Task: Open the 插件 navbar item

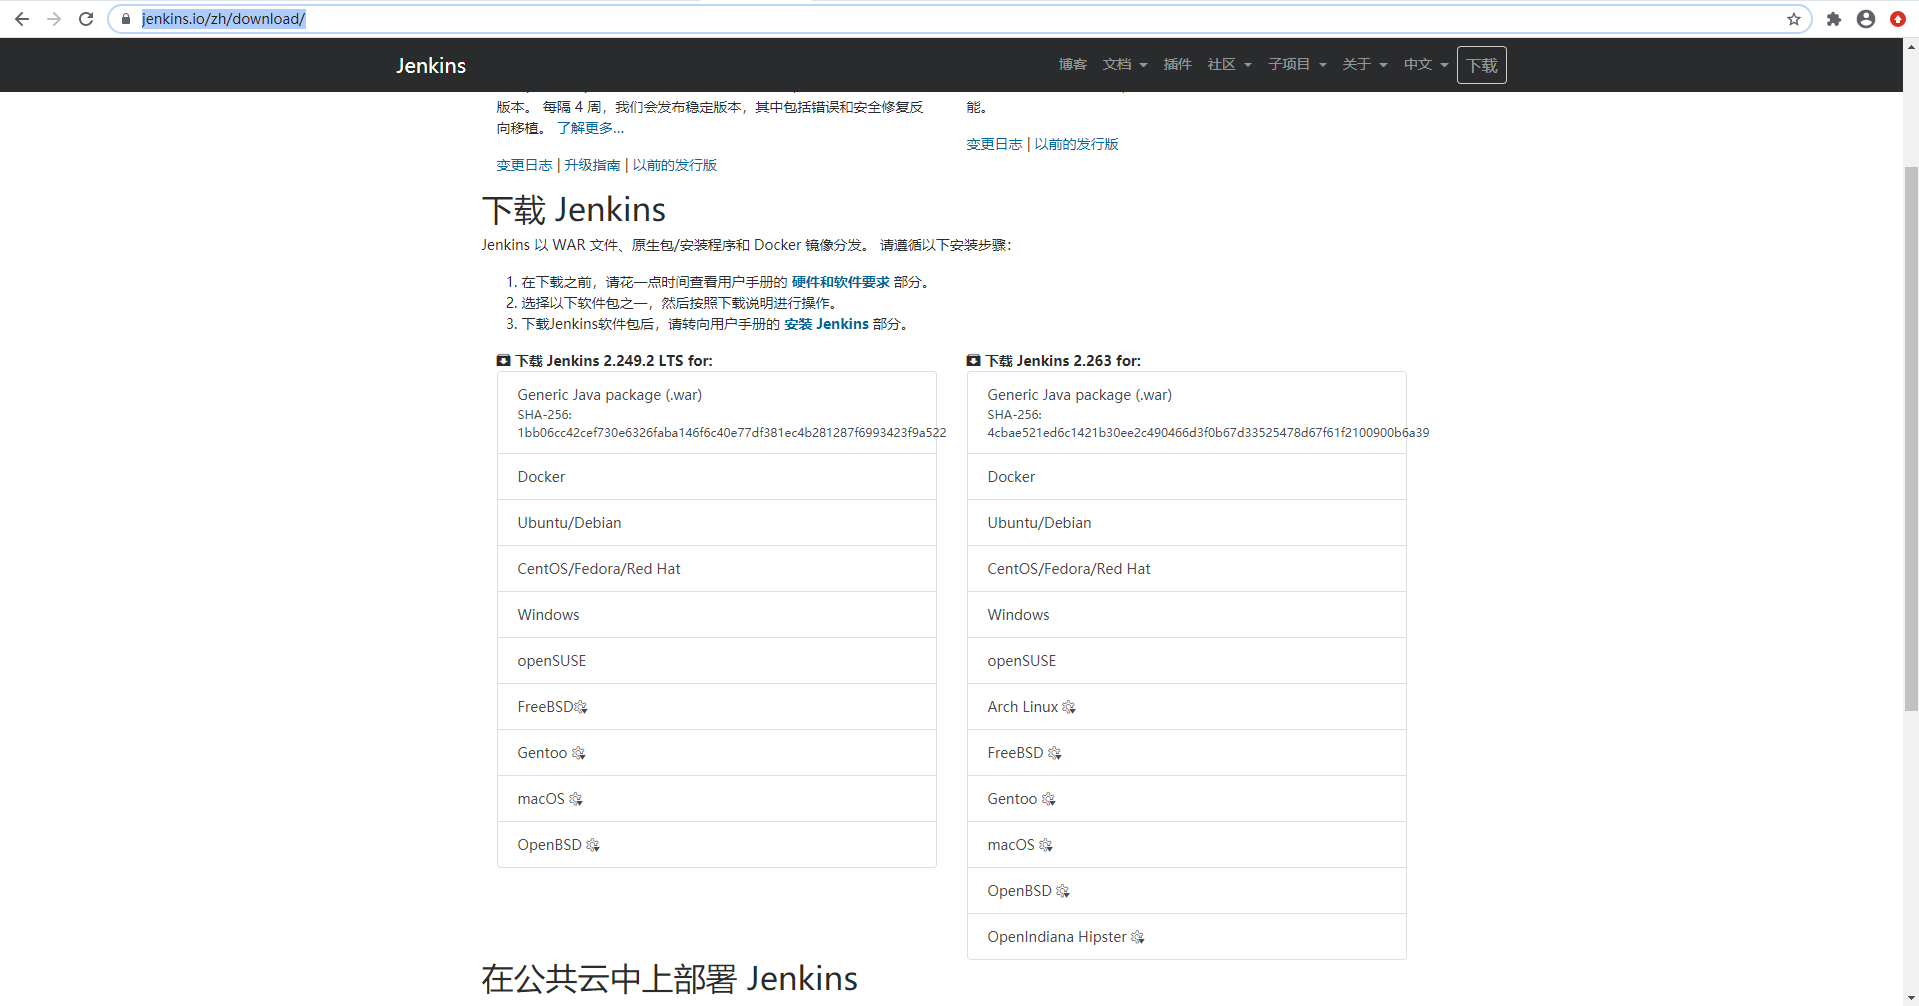Action: click(x=1177, y=64)
